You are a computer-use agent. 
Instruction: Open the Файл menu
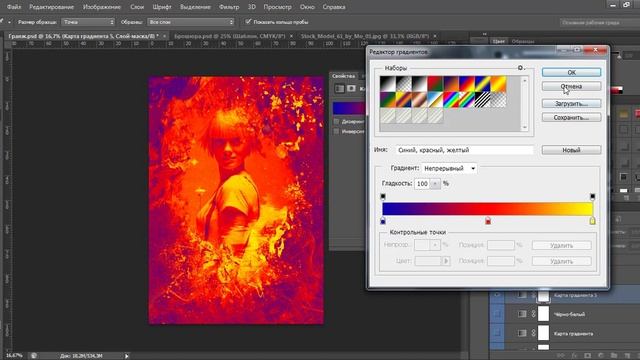click(14, 7)
